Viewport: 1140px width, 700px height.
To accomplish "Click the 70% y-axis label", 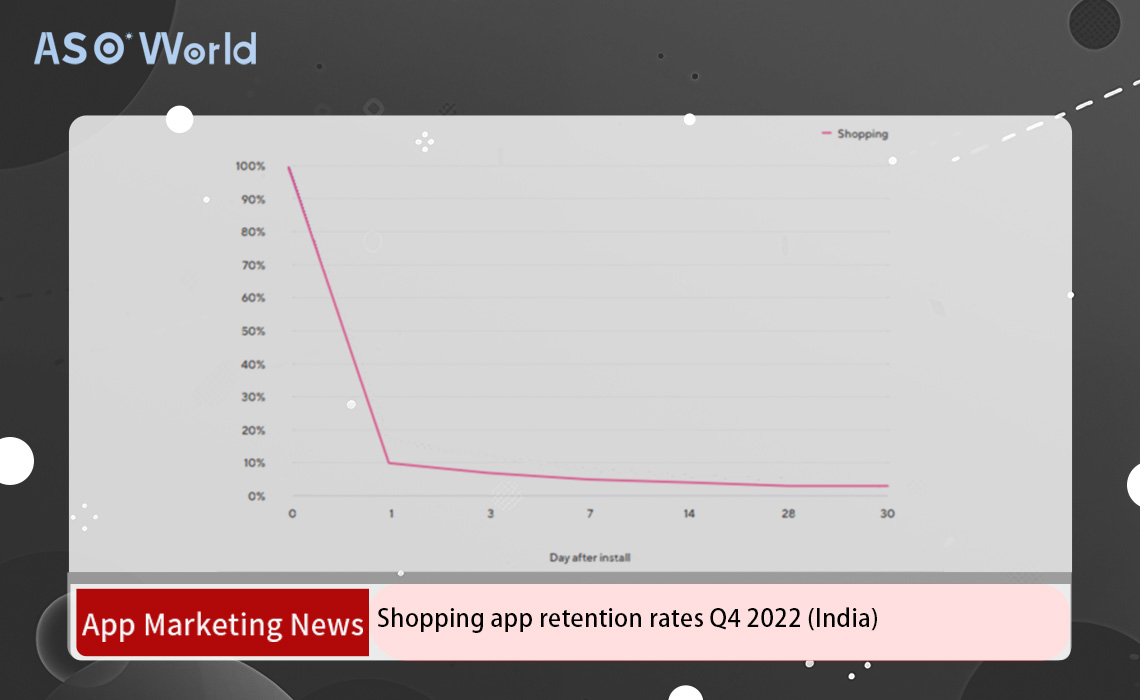I will tap(253, 265).
